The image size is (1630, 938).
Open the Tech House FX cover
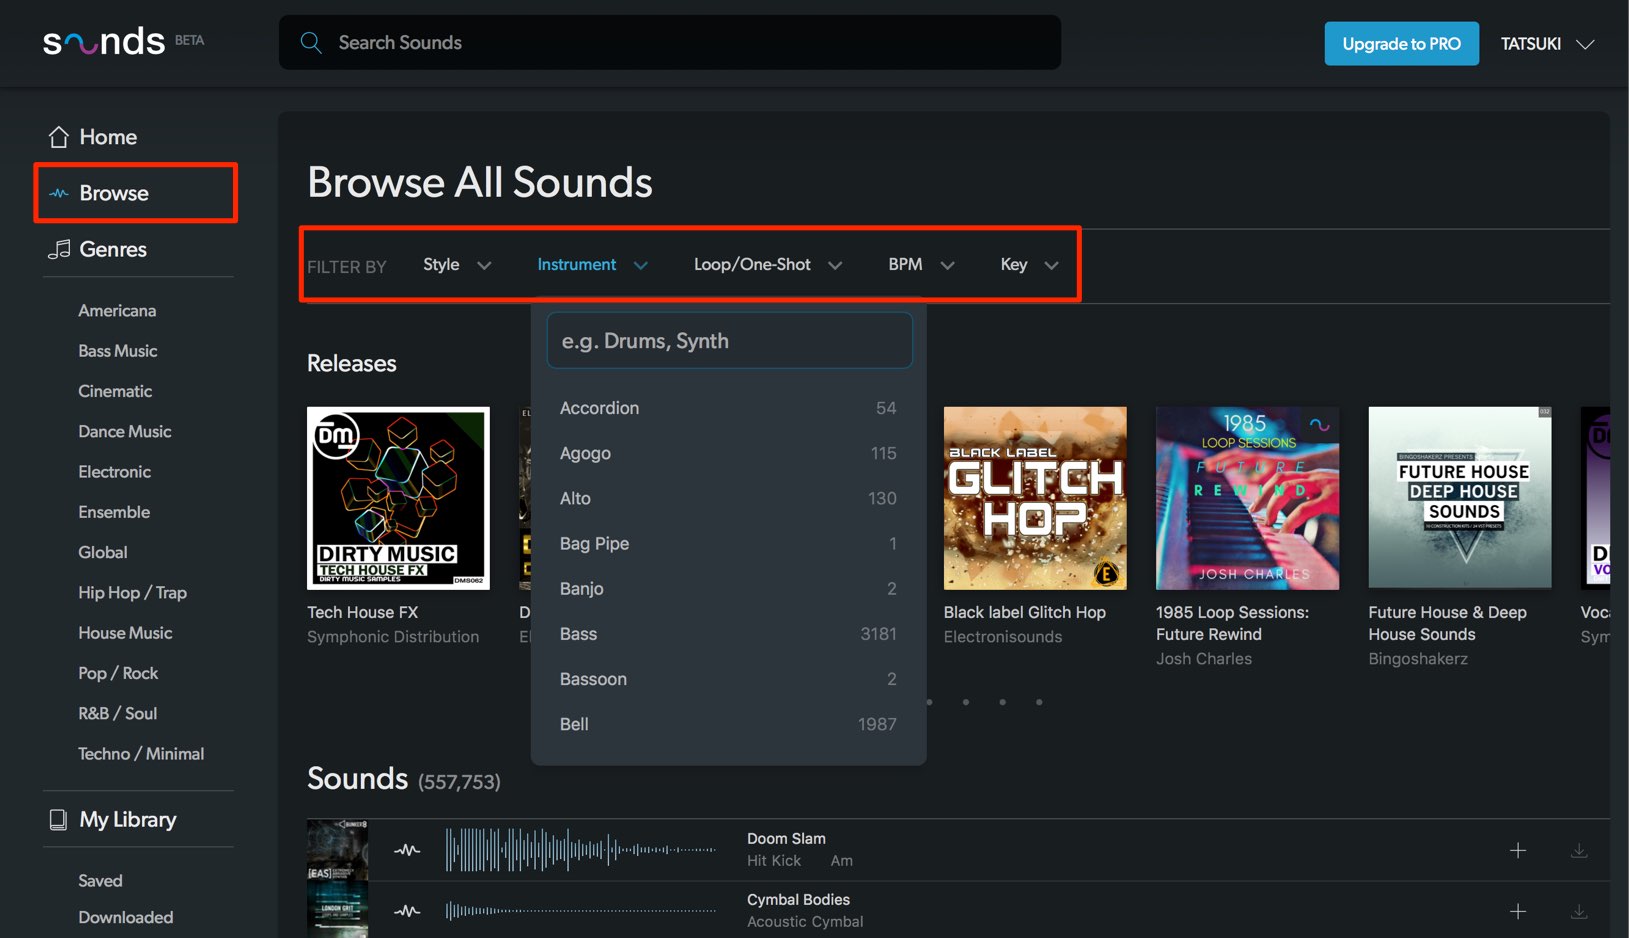398,498
